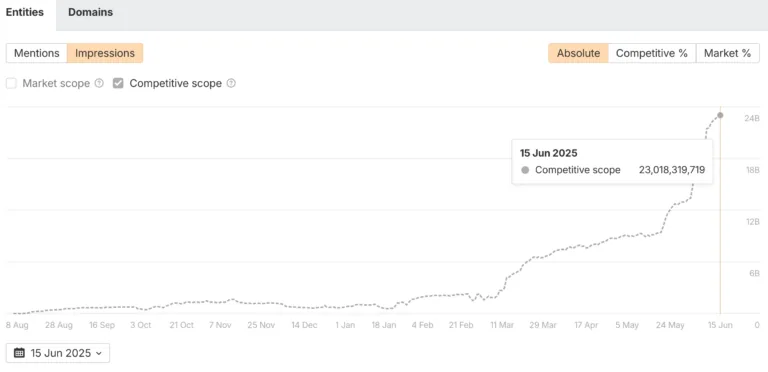
Task: Enable the Market scope checkbox
Action: click(11, 83)
